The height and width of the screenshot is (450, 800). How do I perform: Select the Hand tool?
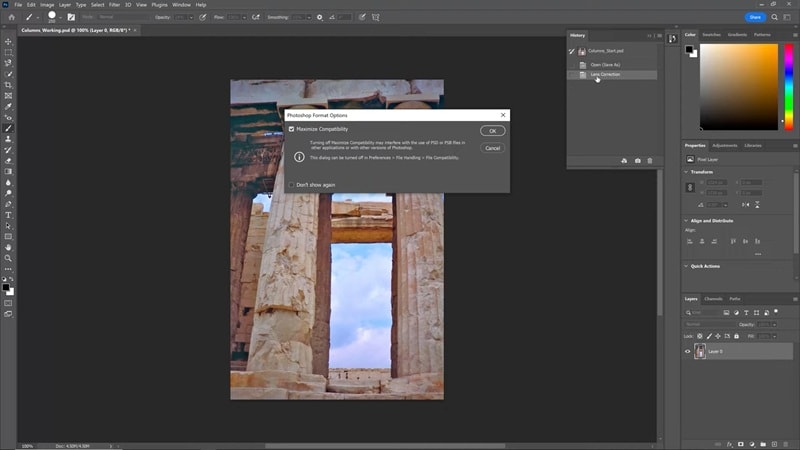8,247
